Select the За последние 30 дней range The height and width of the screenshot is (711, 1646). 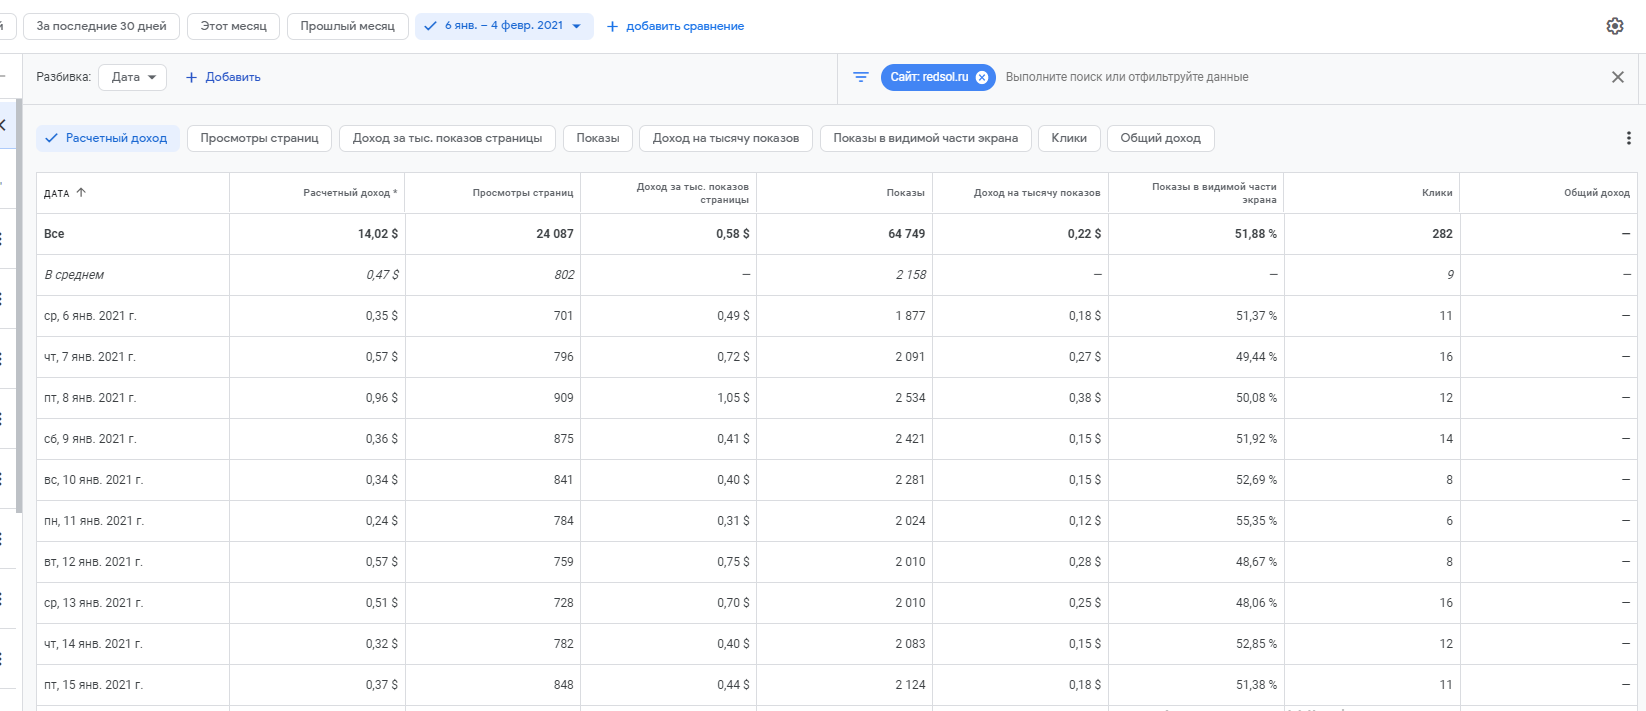point(101,26)
